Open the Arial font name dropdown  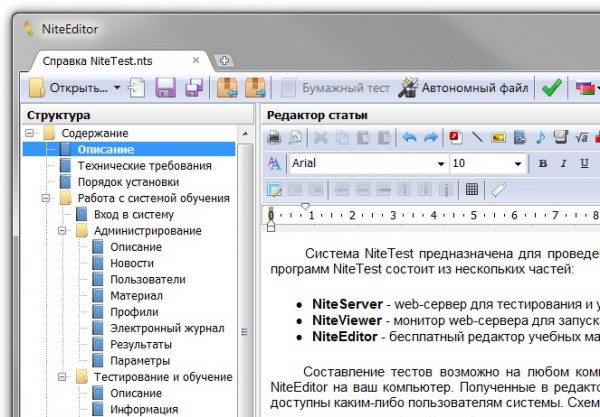click(x=441, y=164)
